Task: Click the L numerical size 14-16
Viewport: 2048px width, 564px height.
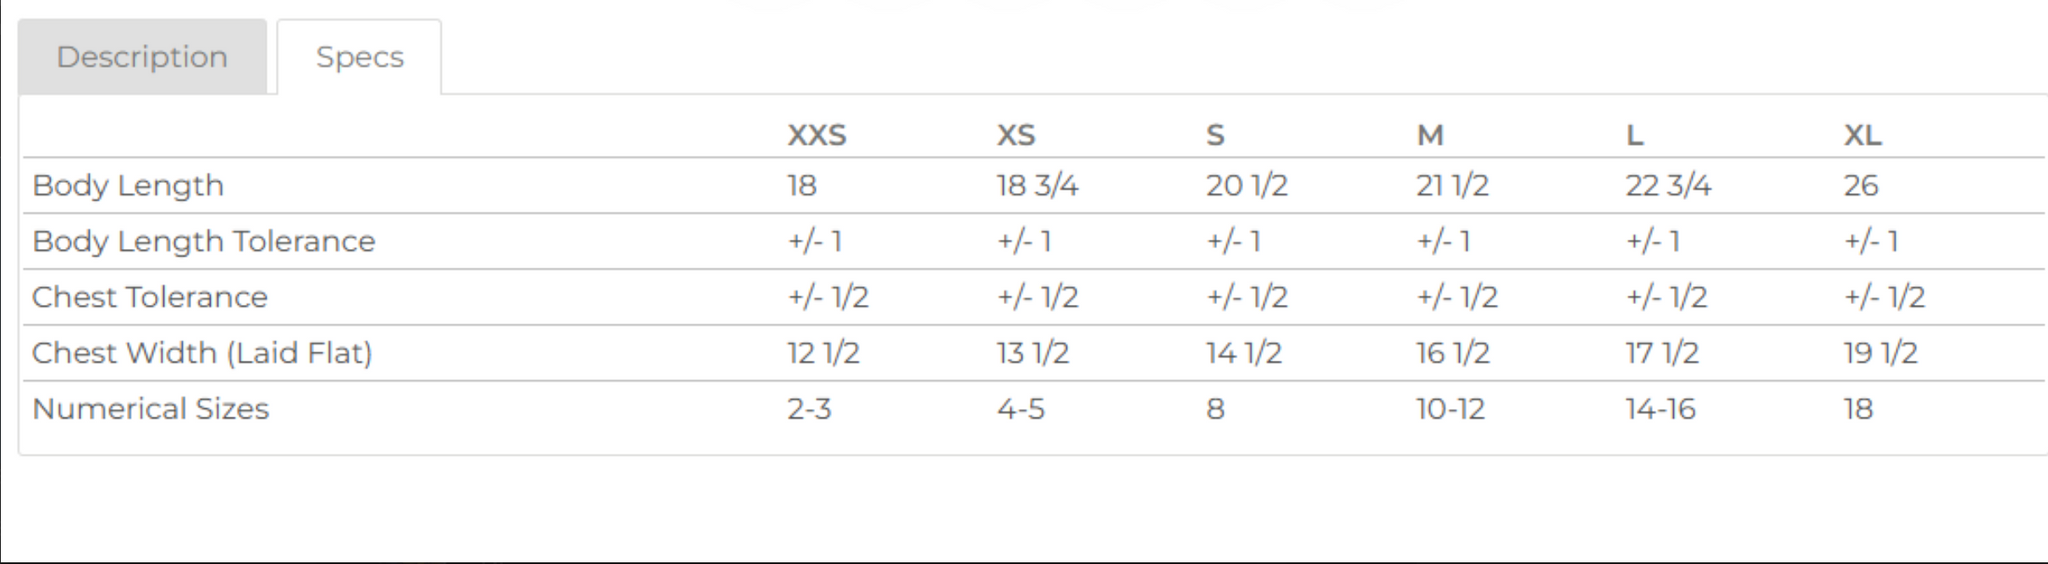Action: (1660, 409)
